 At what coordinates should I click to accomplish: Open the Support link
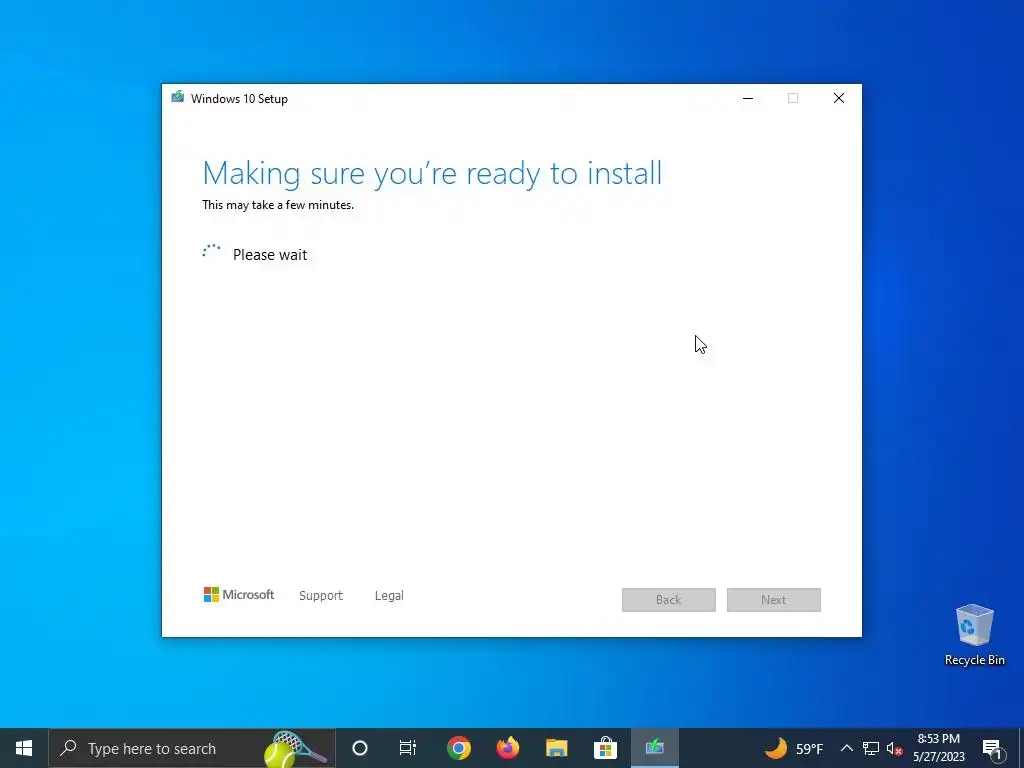[321, 596]
